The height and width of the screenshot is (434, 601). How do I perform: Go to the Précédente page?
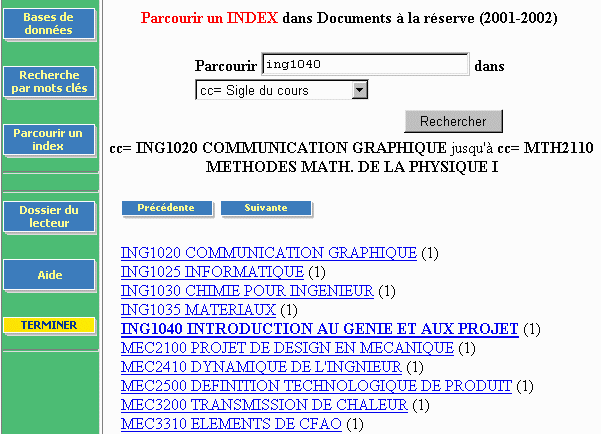[167, 208]
